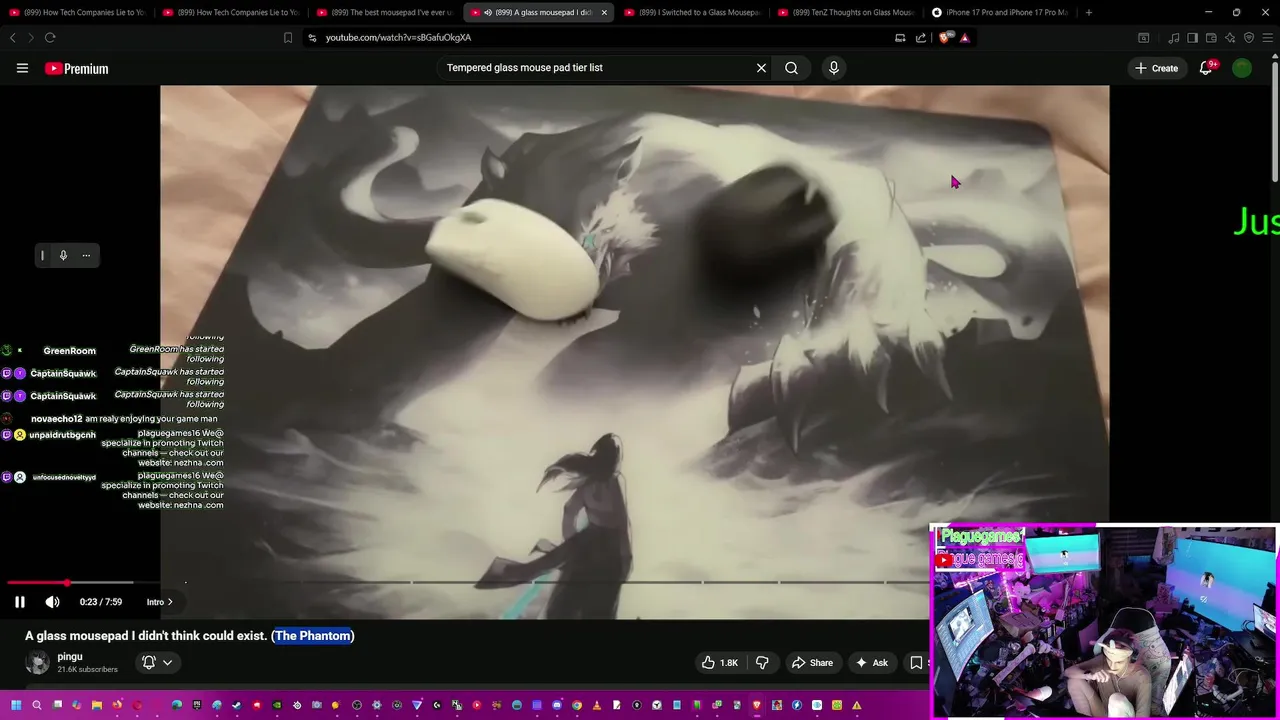The width and height of the screenshot is (1280, 720).
Task: Open Brave VPN shield icon
Action: tap(1249, 38)
